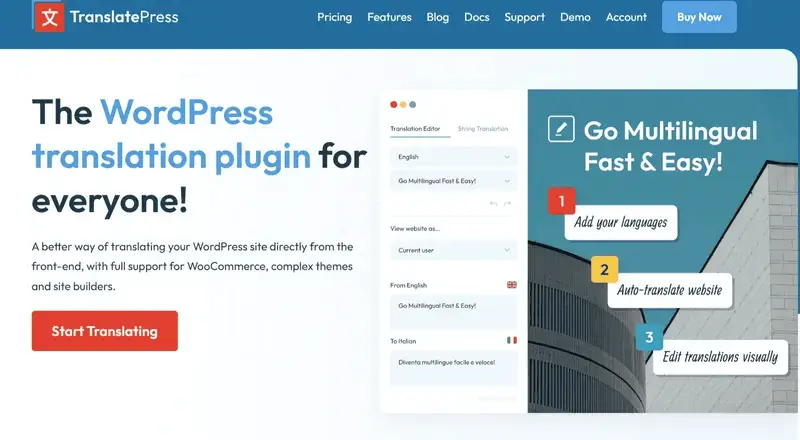Click the TranslatePress brand name
800x440 pixels.
click(x=124, y=17)
